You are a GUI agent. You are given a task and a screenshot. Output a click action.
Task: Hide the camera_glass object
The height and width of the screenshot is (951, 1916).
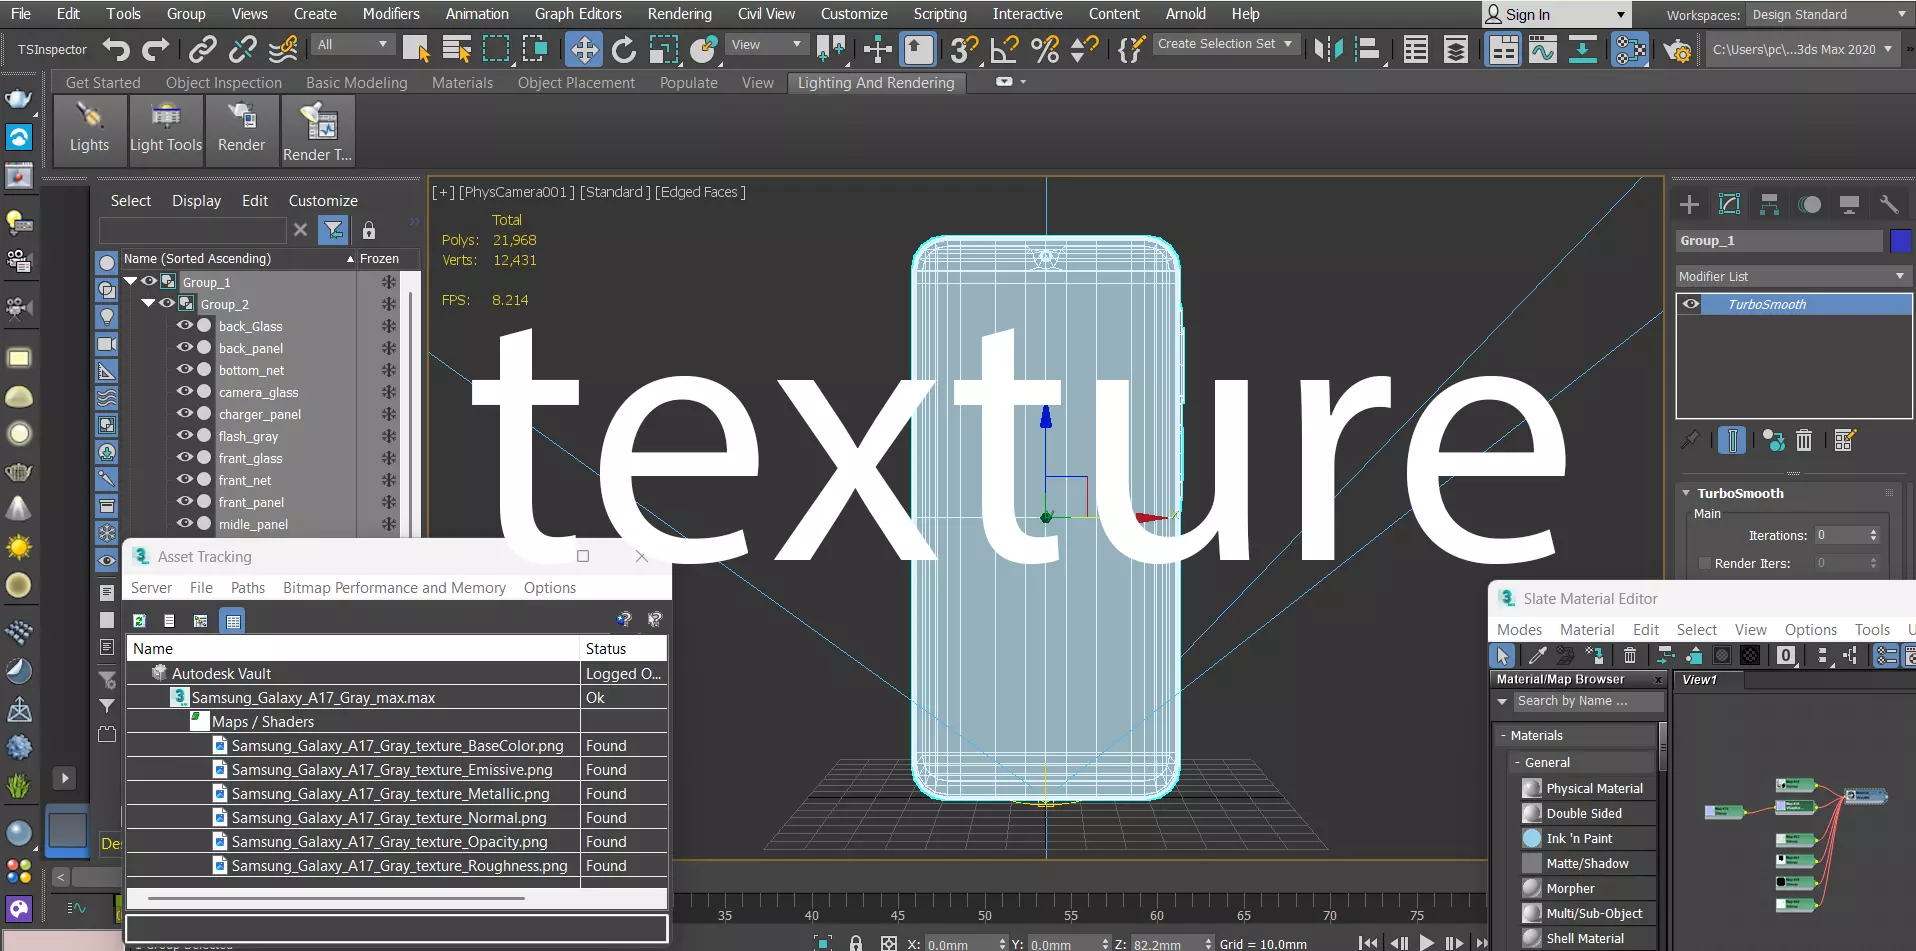185,391
